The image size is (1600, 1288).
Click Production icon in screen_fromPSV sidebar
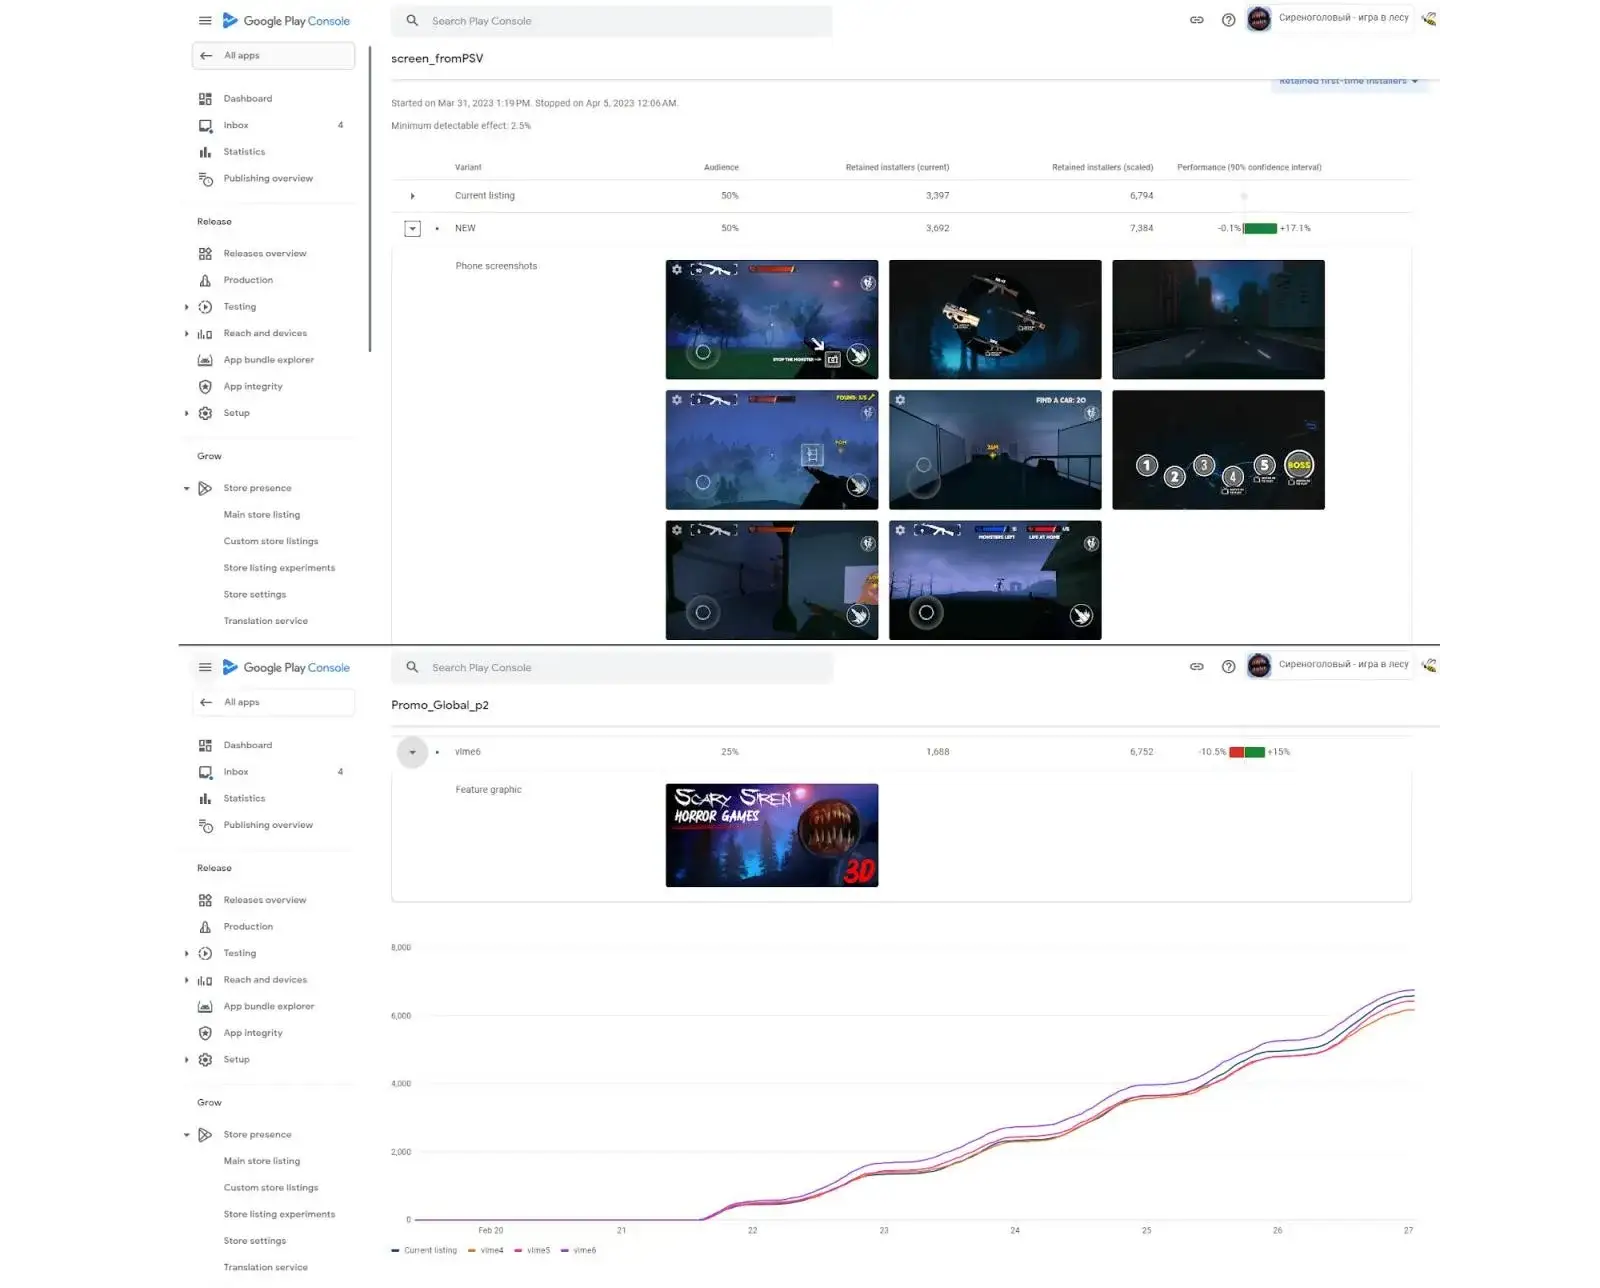205,281
